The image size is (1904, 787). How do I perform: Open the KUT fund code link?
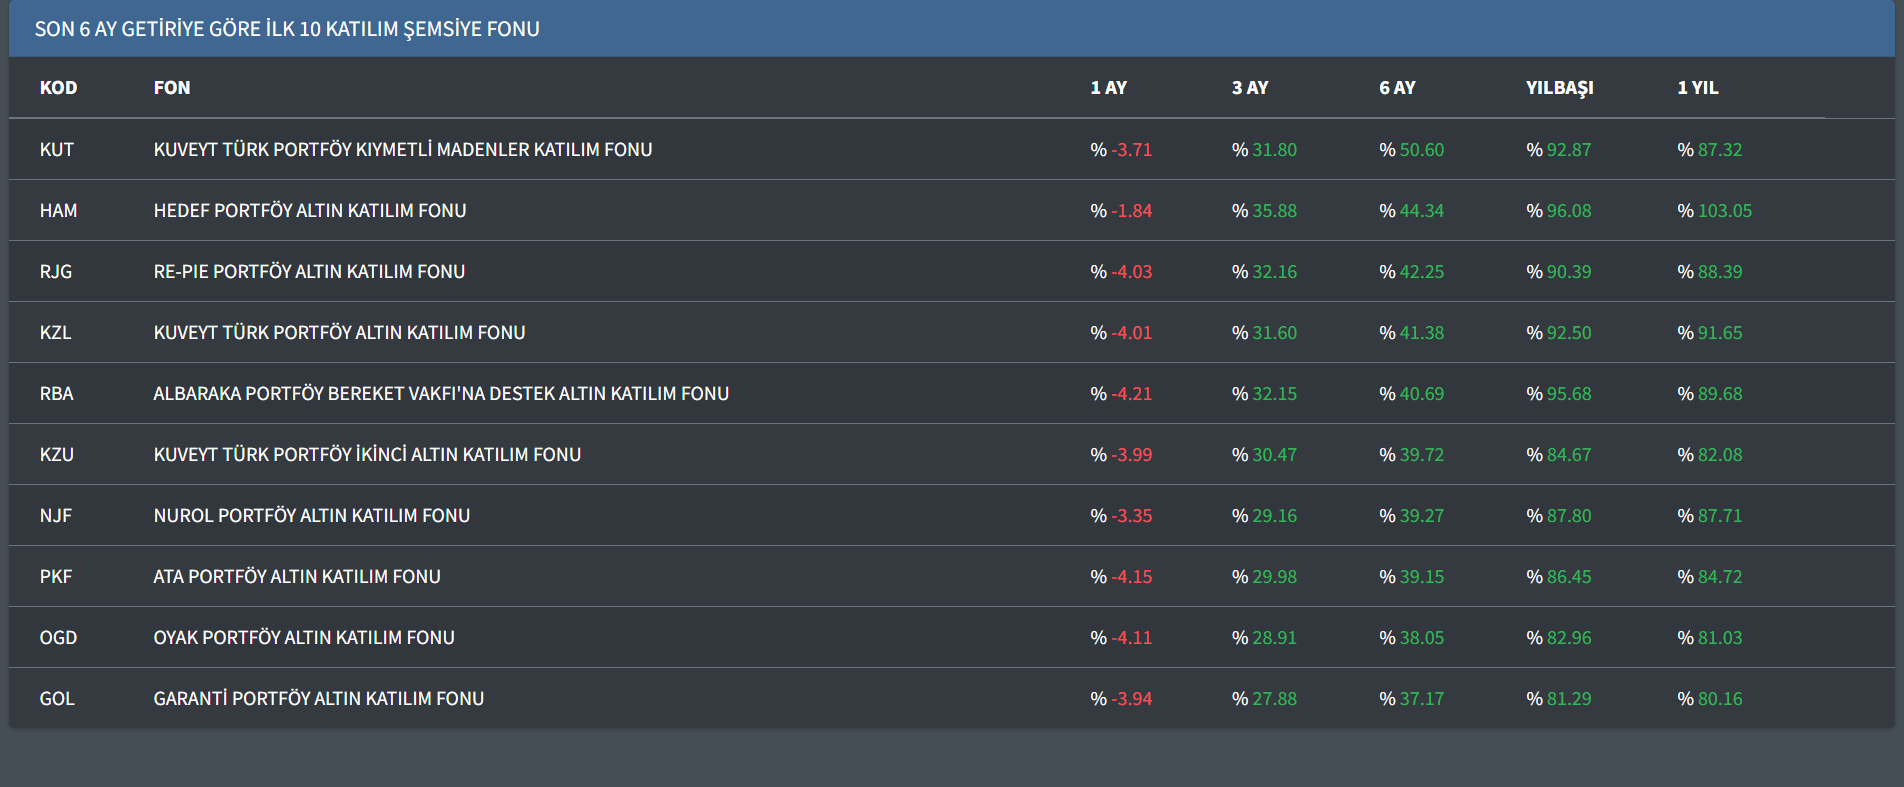57,150
